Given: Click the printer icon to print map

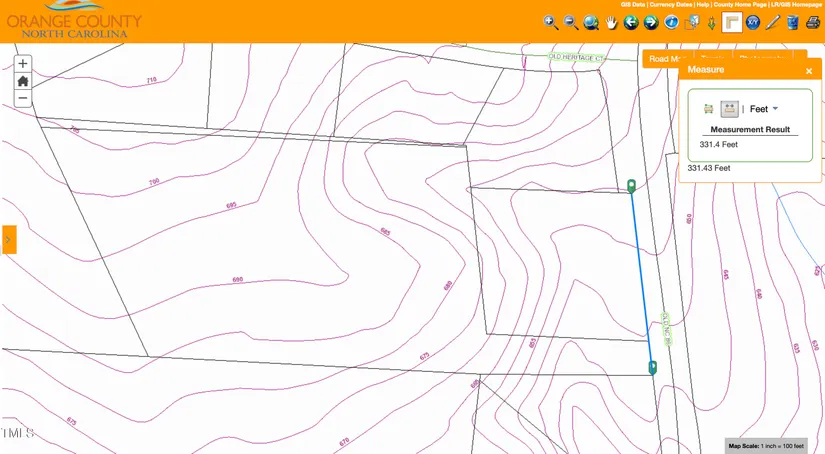Looking at the screenshot, I should click(x=813, y=22).
